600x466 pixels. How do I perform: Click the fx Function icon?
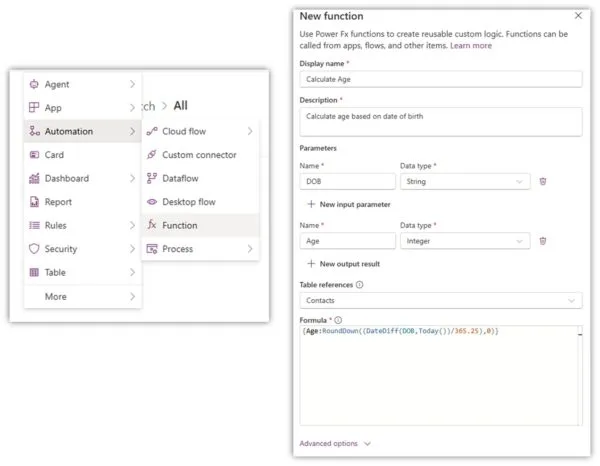pos(152,225)
